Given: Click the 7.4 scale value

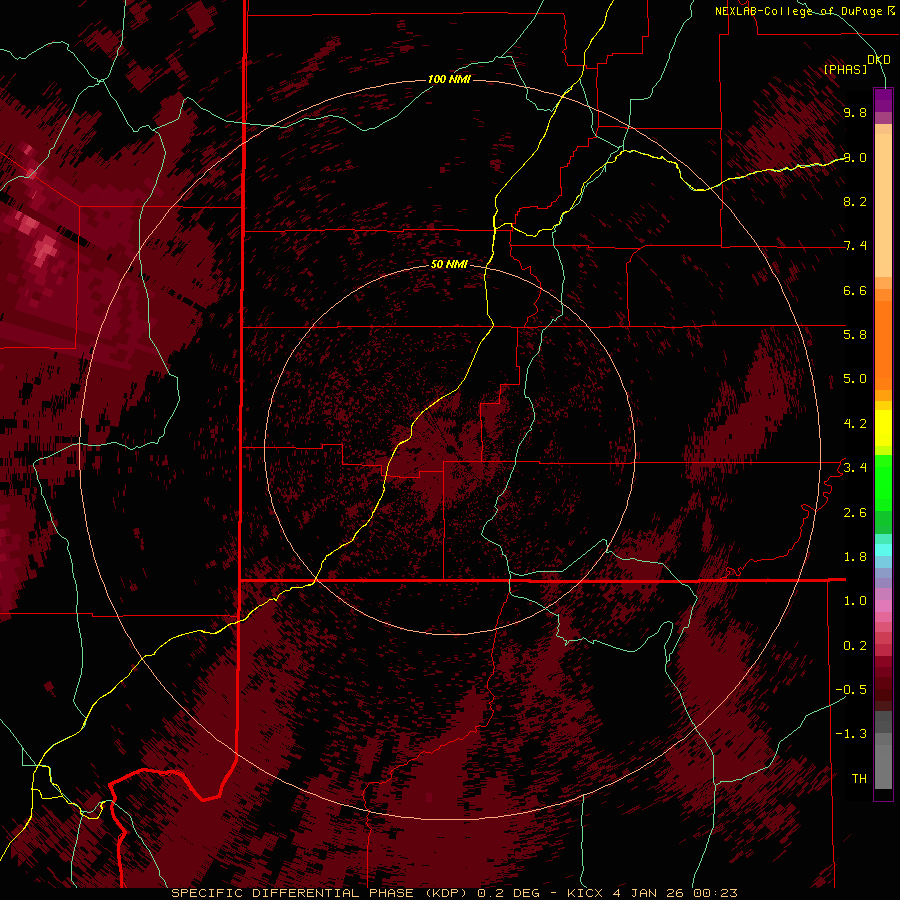Looking at the screenshot, I should [x=855, y=246].
